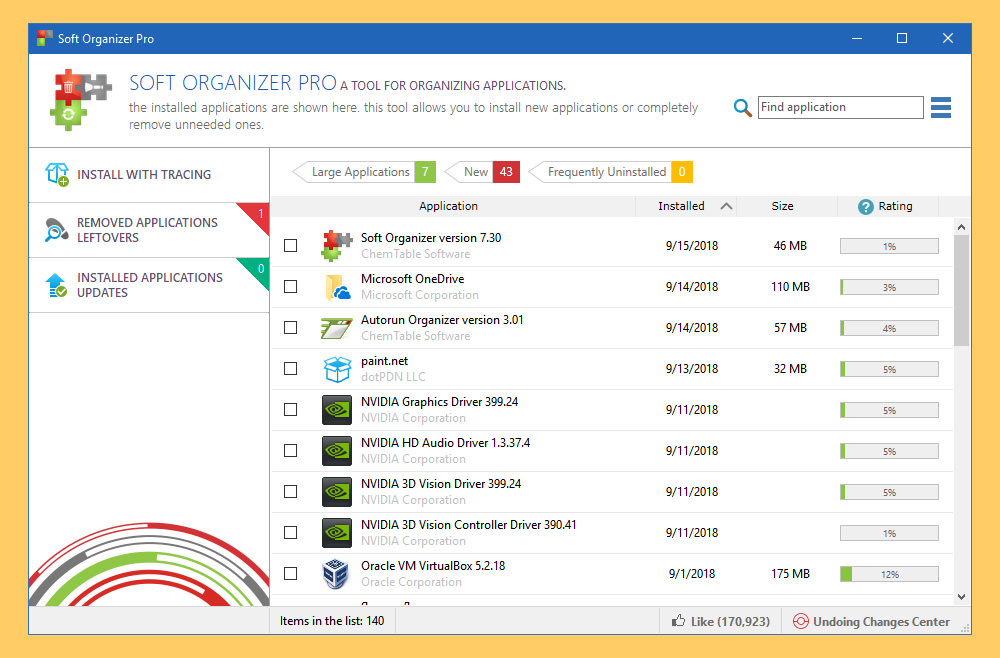Image resolution: width=1000 pixels, height=658 pixels.
Task: Sort by the Rating column header
Action: click(888, 206)
